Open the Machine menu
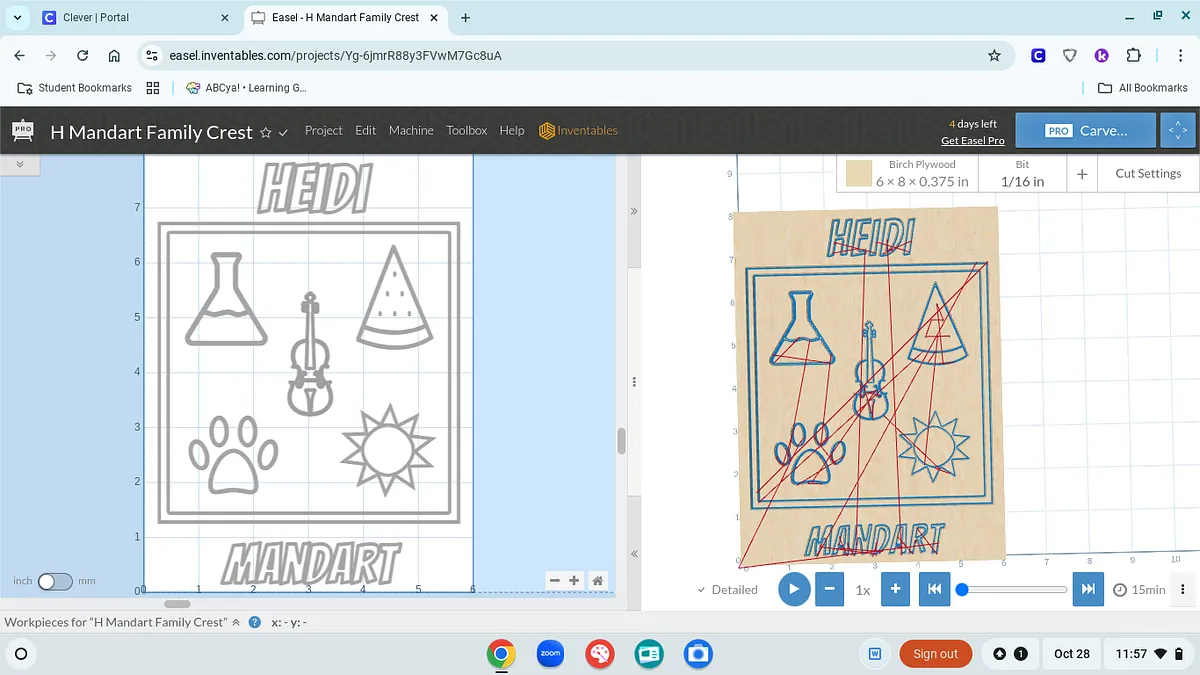The image size is (1200, 675). click(x=411, y=131)
